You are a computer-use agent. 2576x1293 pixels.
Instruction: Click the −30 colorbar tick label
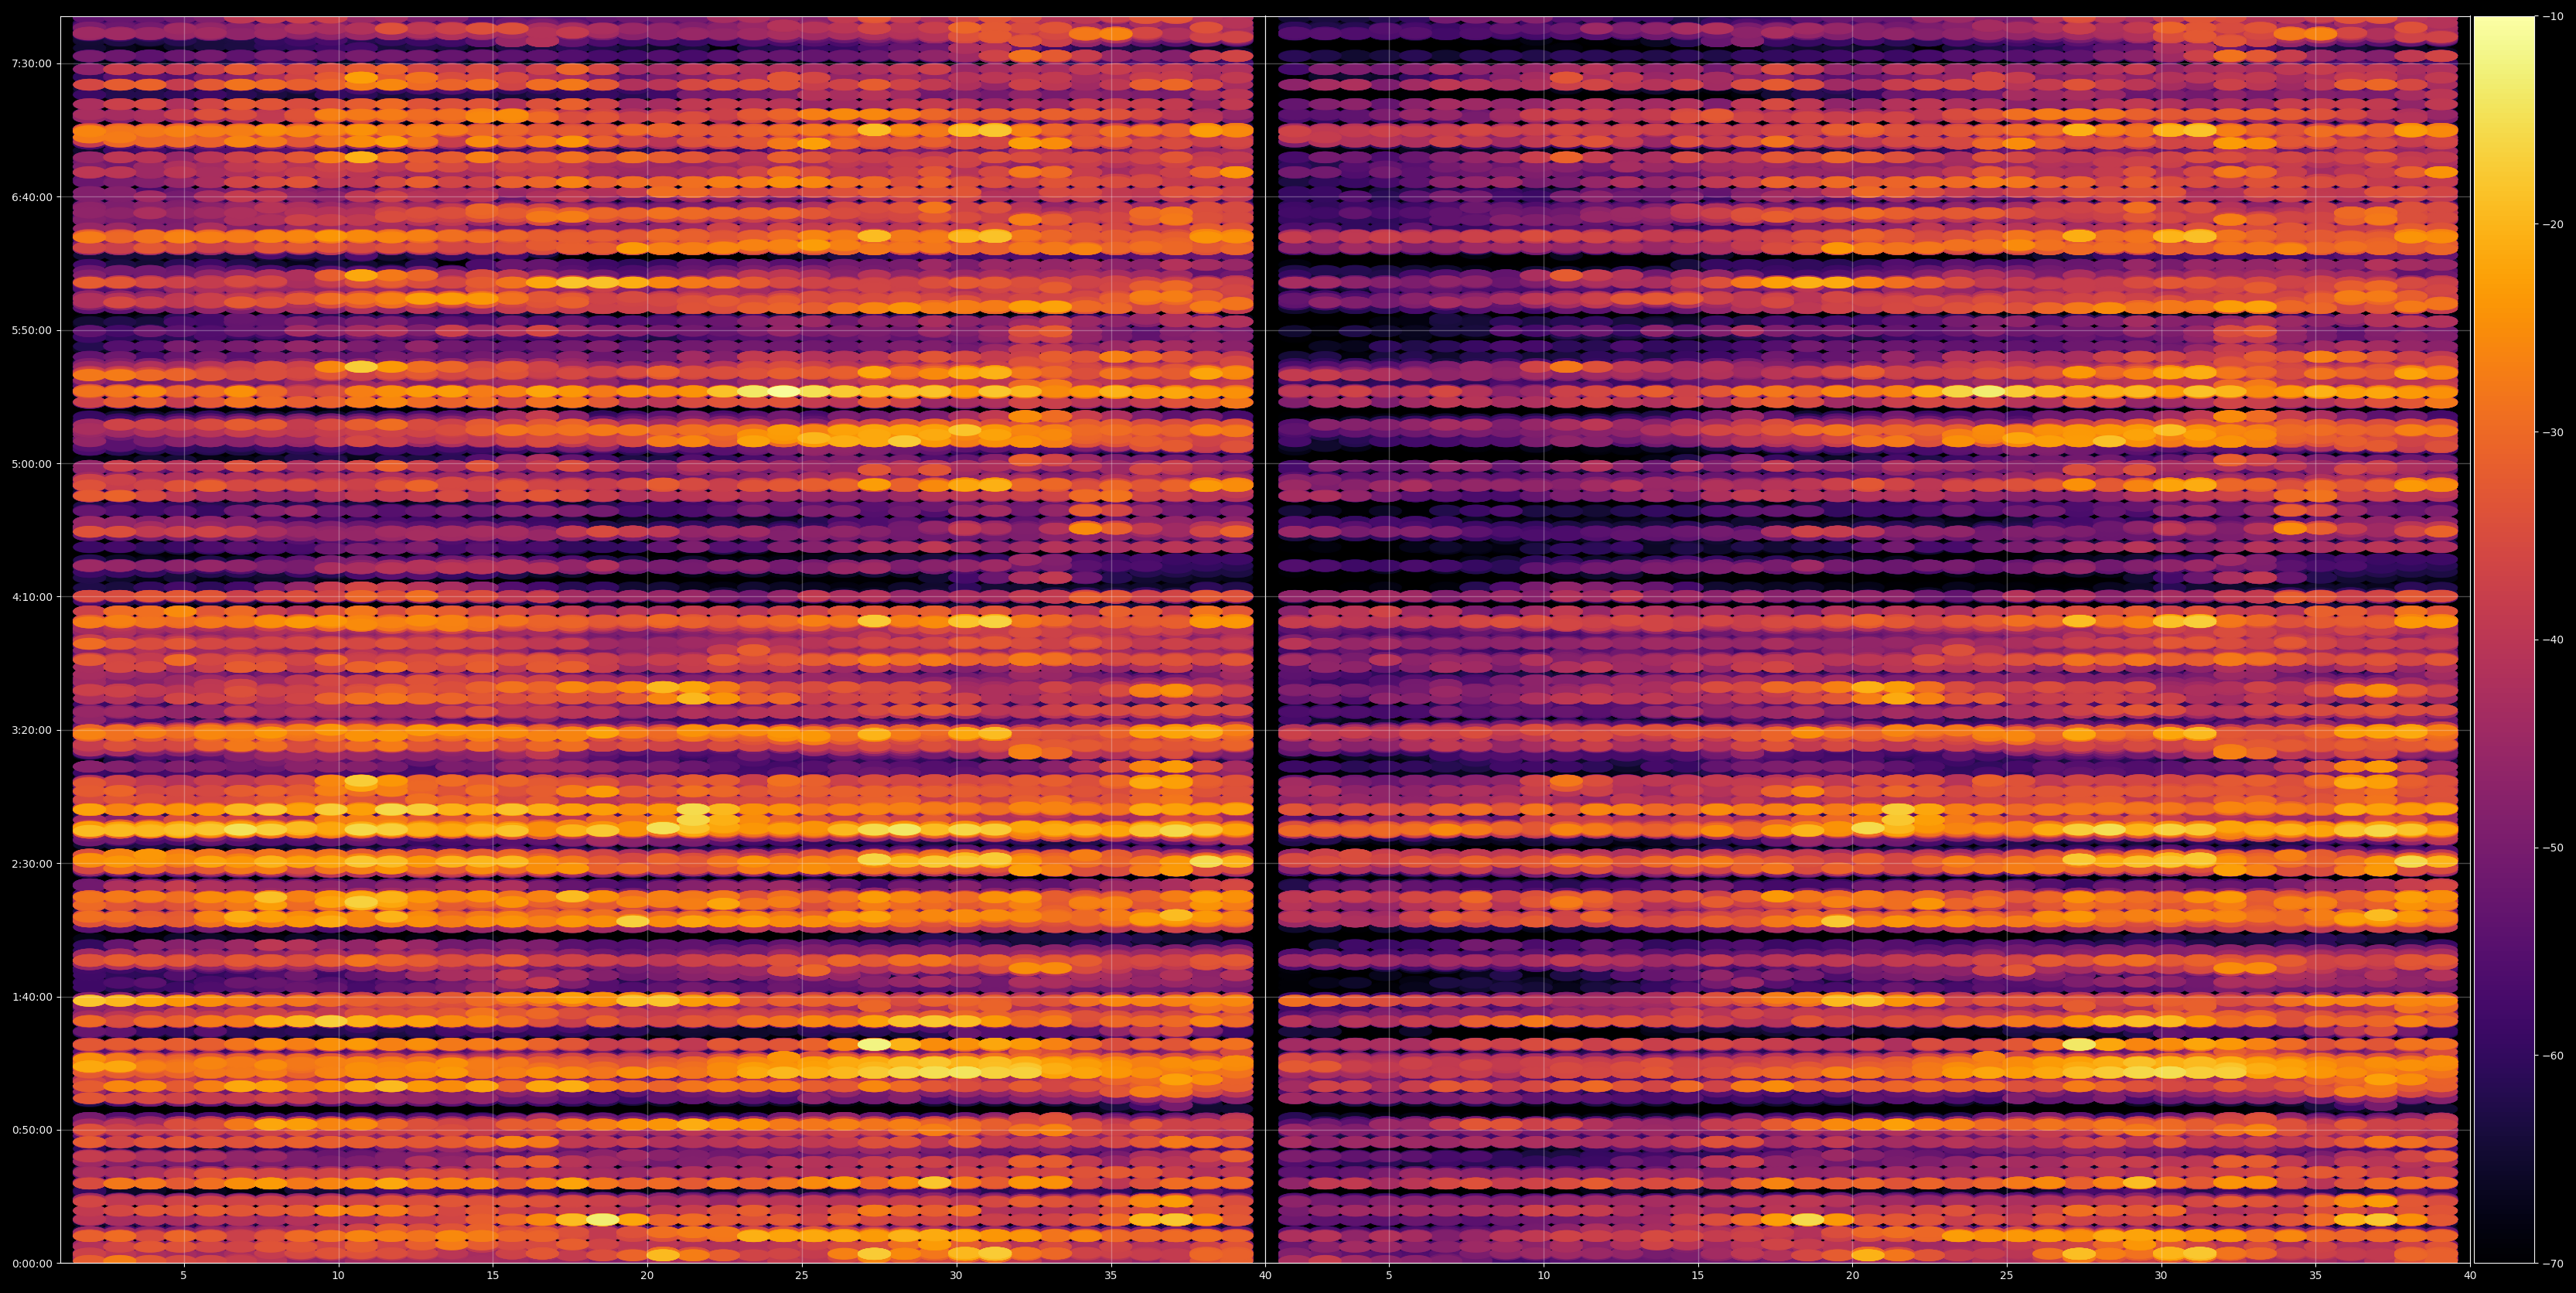coord(2554,432)
